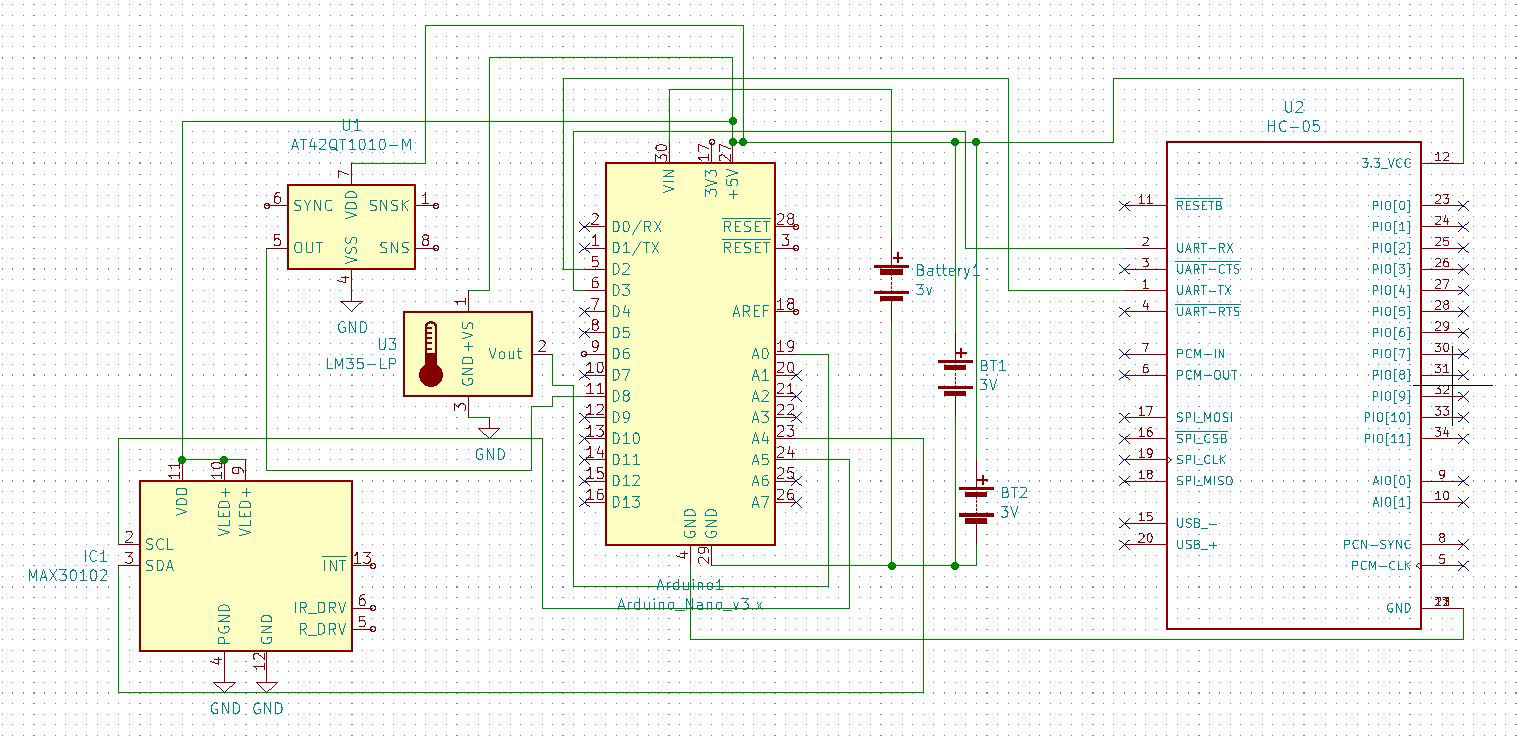Click the MAX30102 value label

(68, 576)
